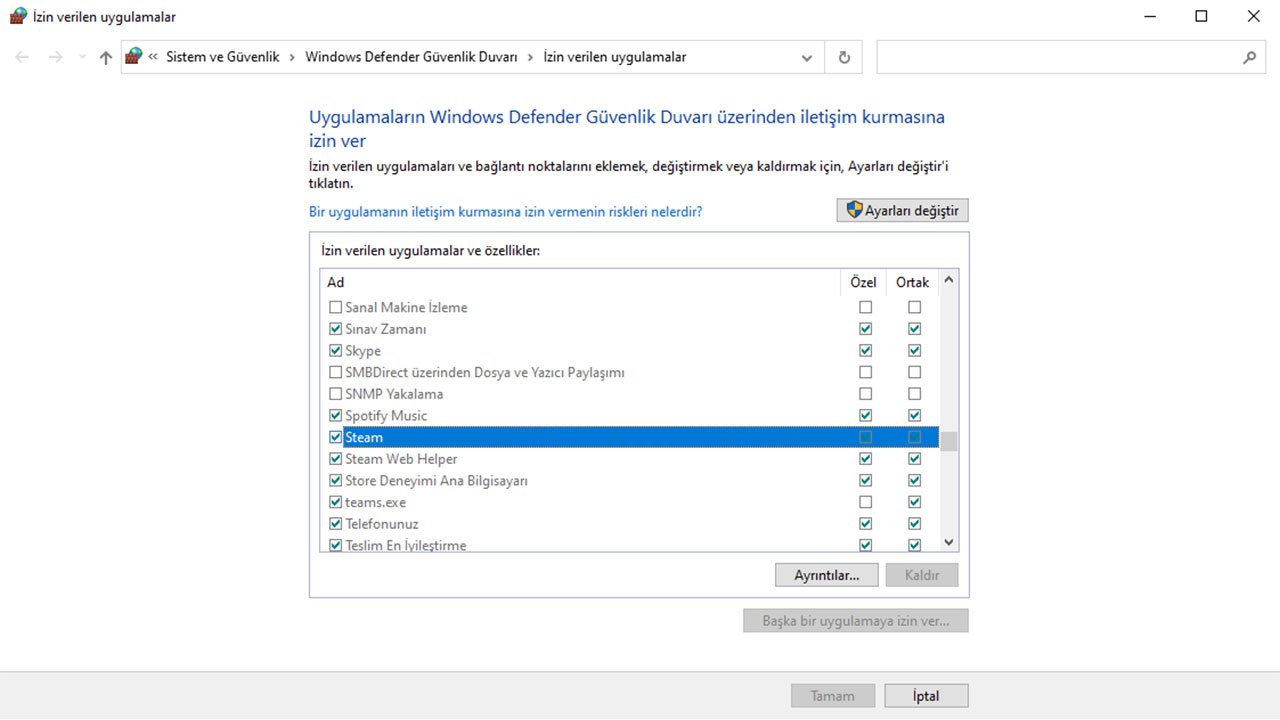
Task: Toggle Ortak checkbox for Telefonunuz
Action: 915,524
